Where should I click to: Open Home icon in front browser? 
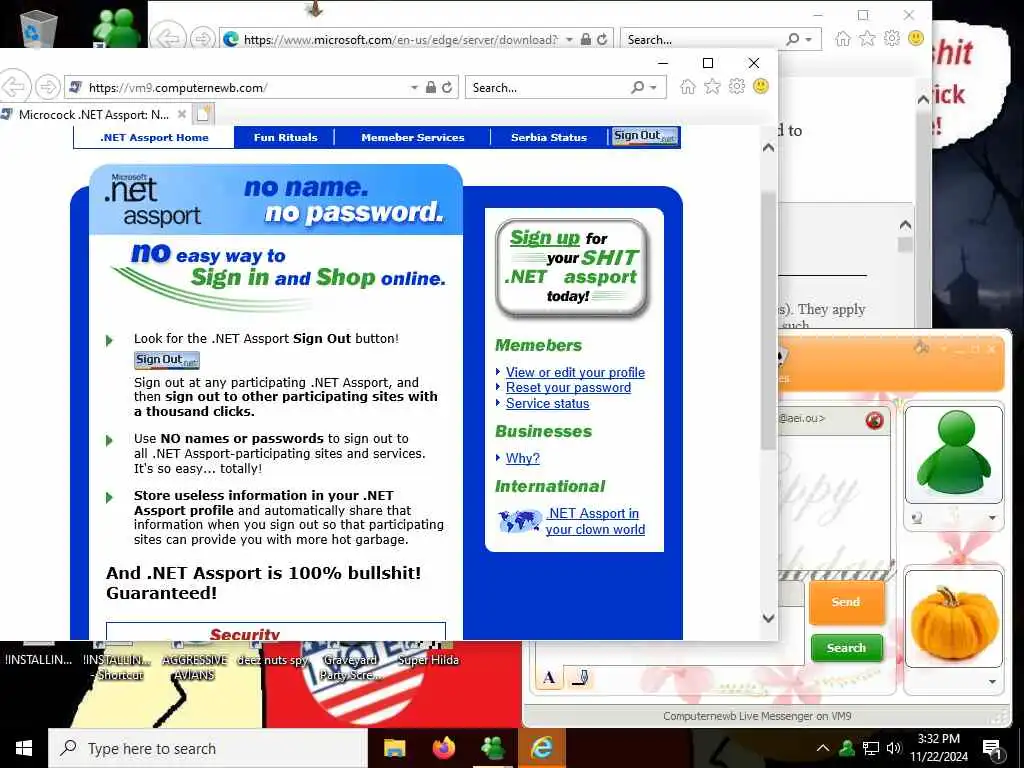688,87
